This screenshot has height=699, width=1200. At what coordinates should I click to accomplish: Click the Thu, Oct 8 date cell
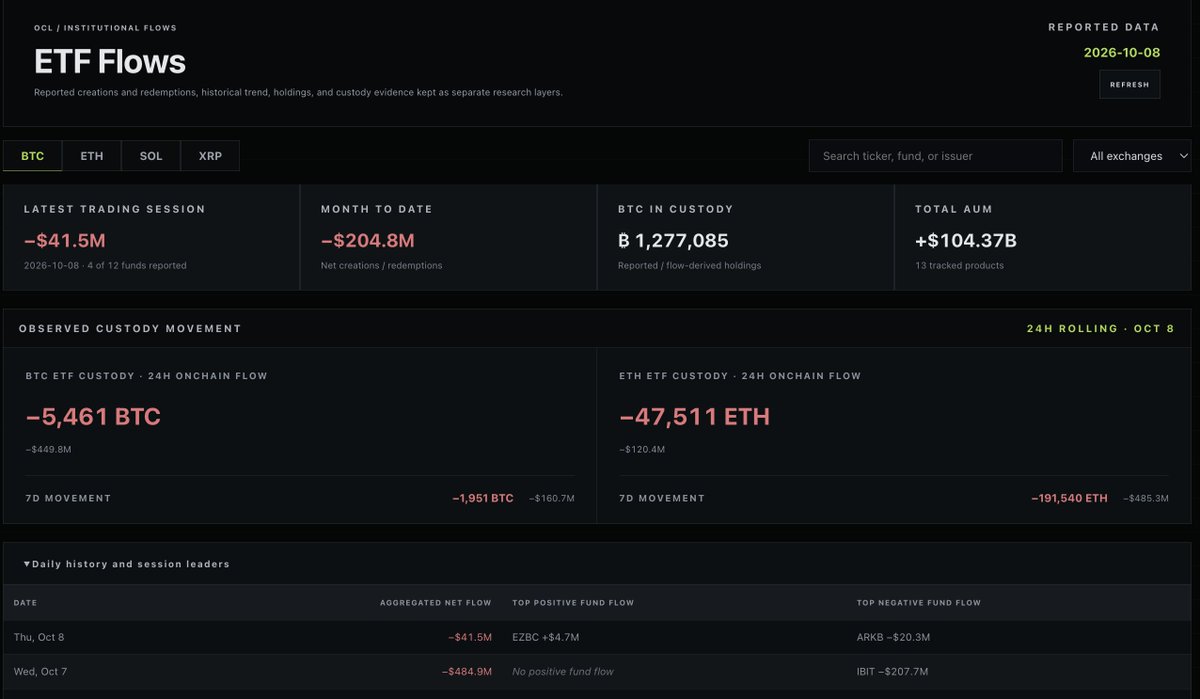tap(39, 637)
